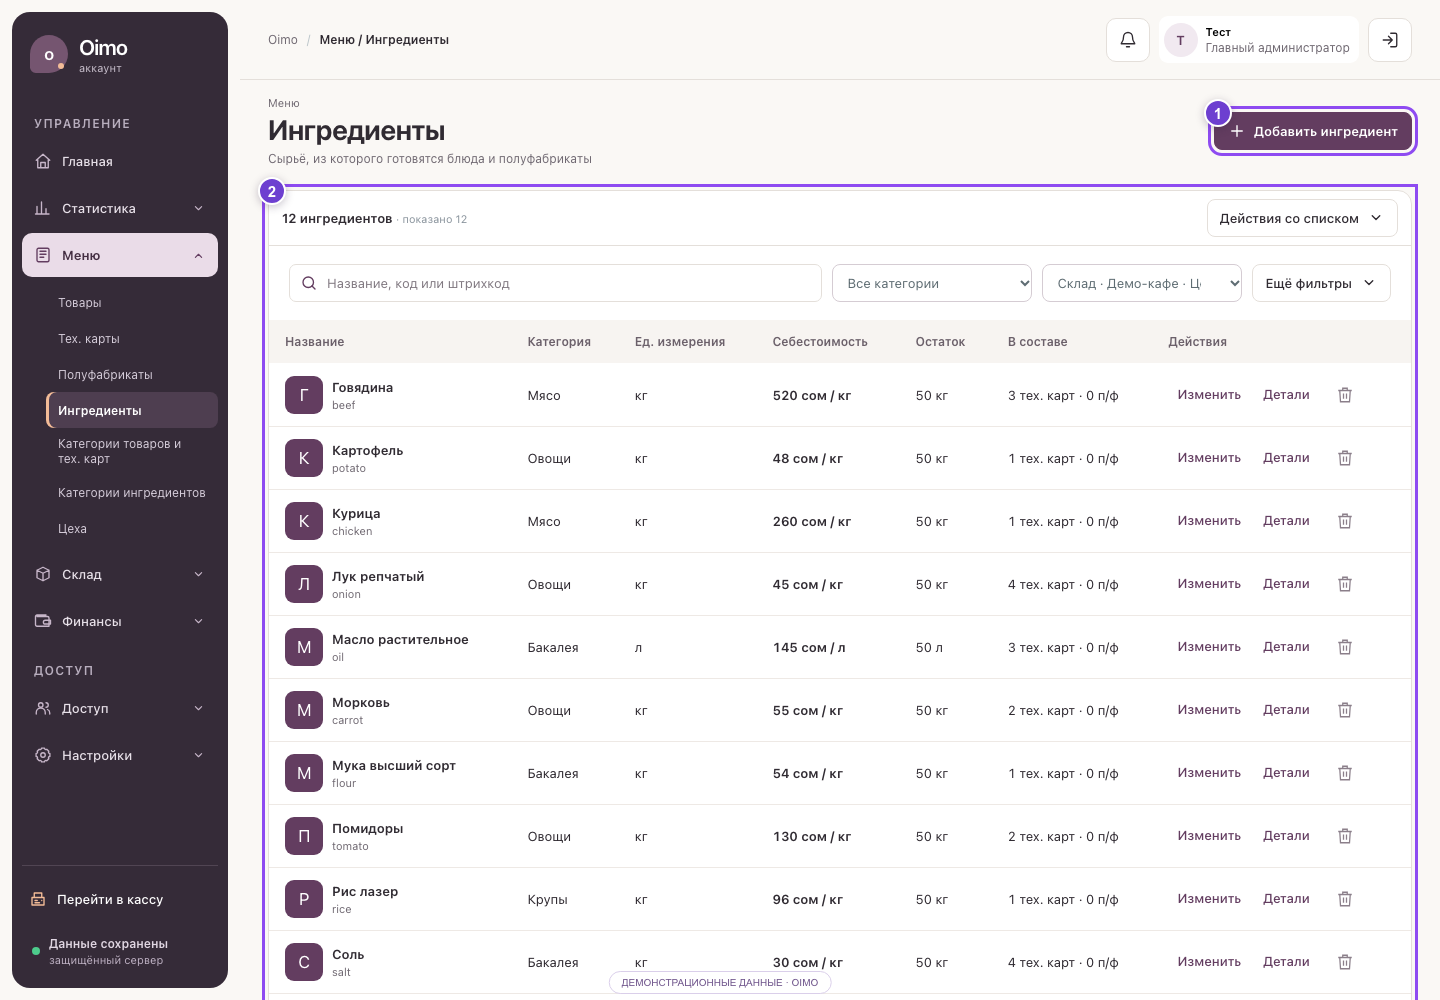The width and height of the screenshot is (1440, 1000).
Task: Open the Все категории dropdown
Action: pyautogui.click(x=932, y=283)
